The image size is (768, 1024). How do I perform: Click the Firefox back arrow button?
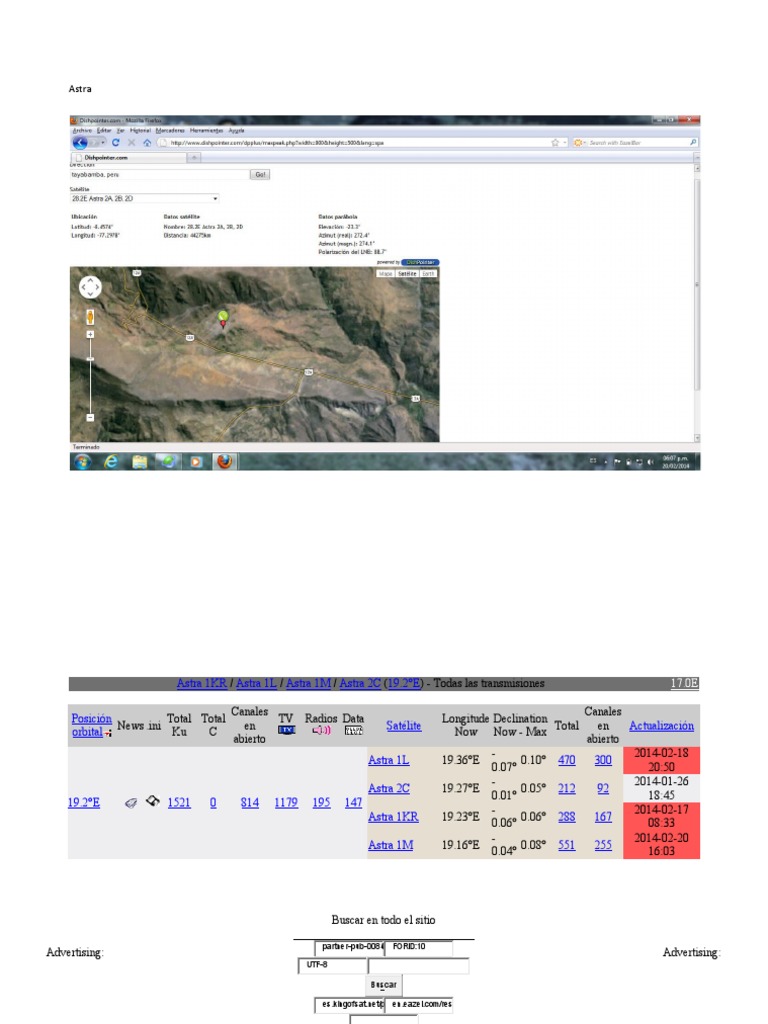80,142
